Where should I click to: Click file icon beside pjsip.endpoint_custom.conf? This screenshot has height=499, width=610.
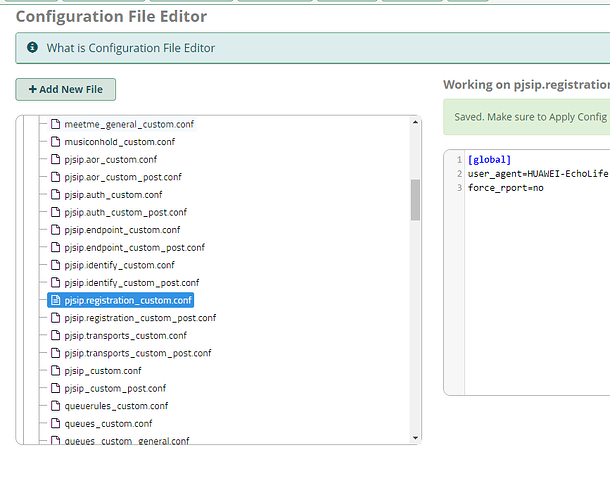[x=56, y=230]
